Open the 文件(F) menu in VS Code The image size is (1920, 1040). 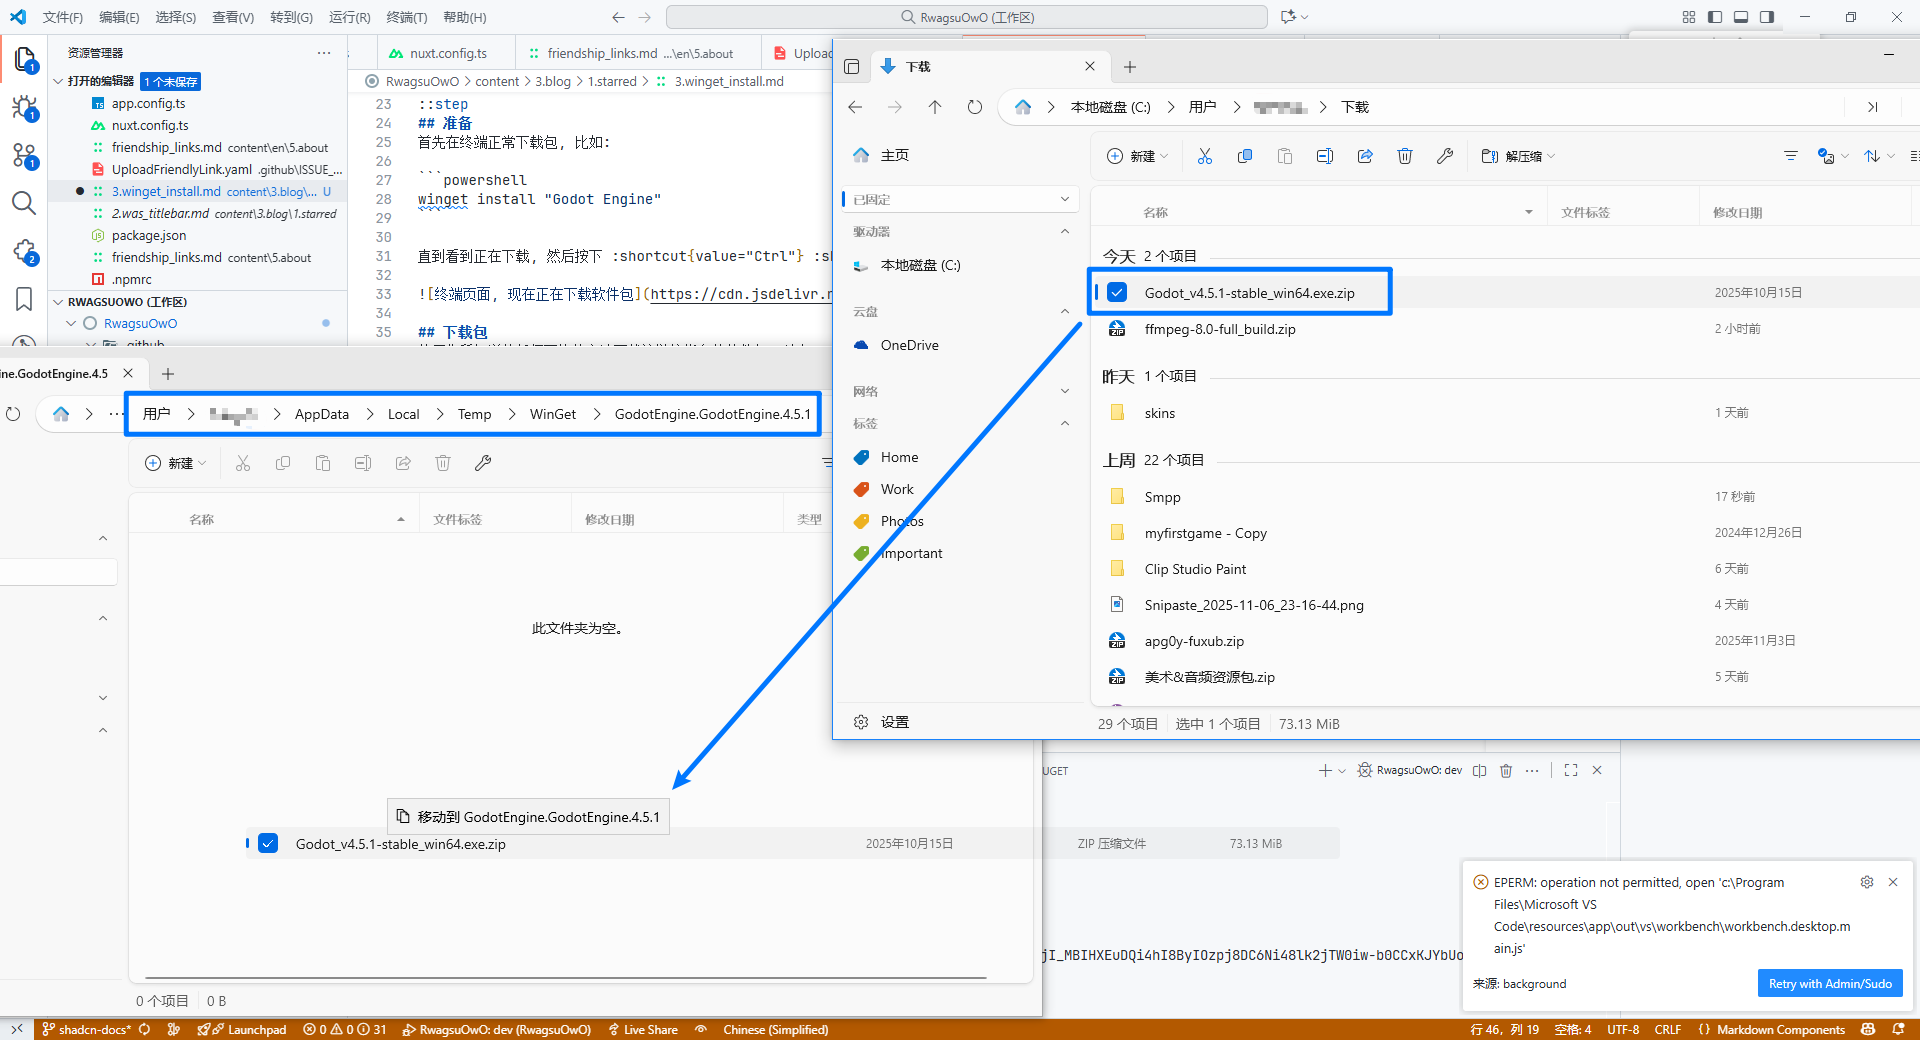63,17
